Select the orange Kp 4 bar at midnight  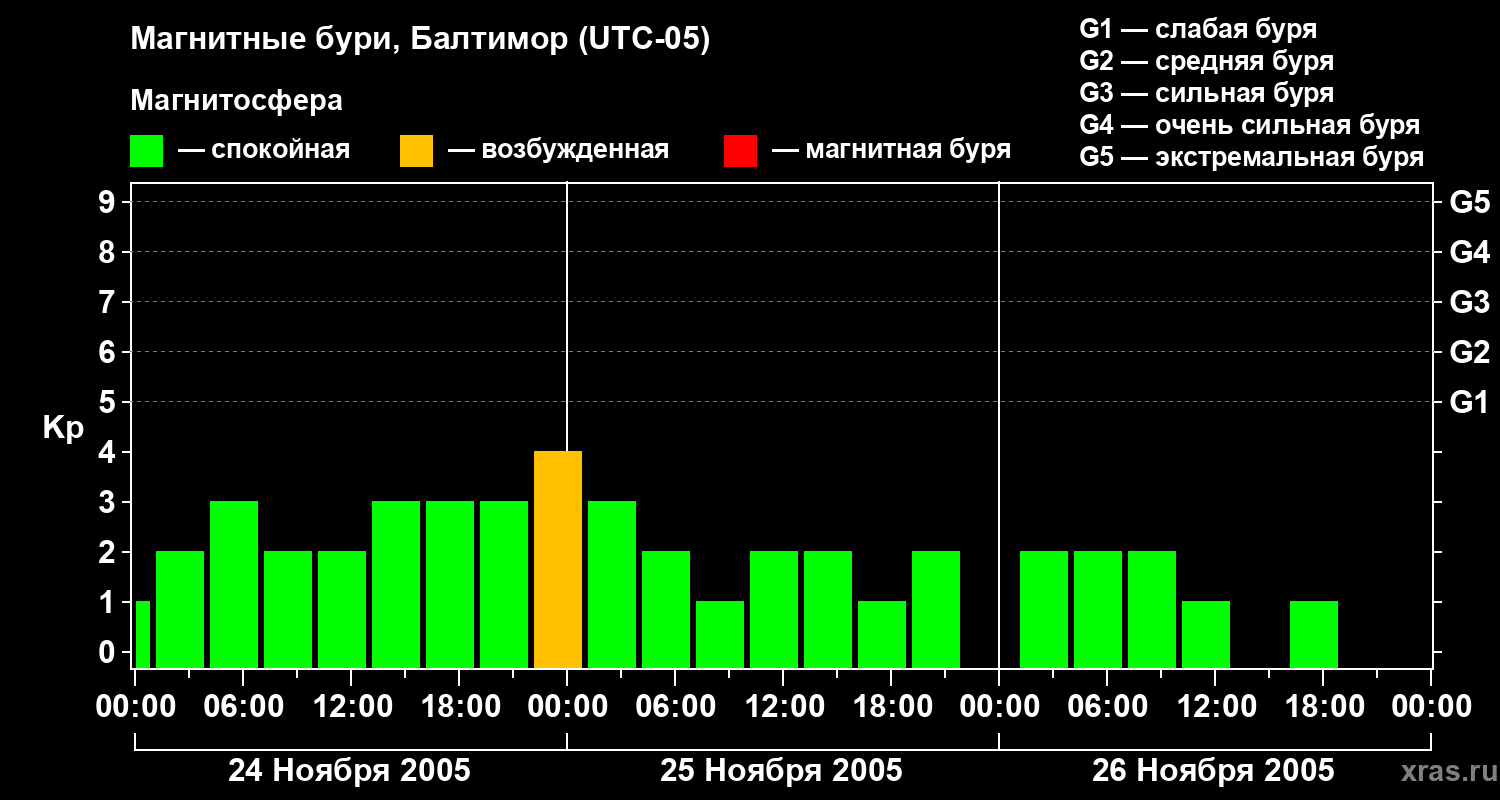click(x=558, y=560)
